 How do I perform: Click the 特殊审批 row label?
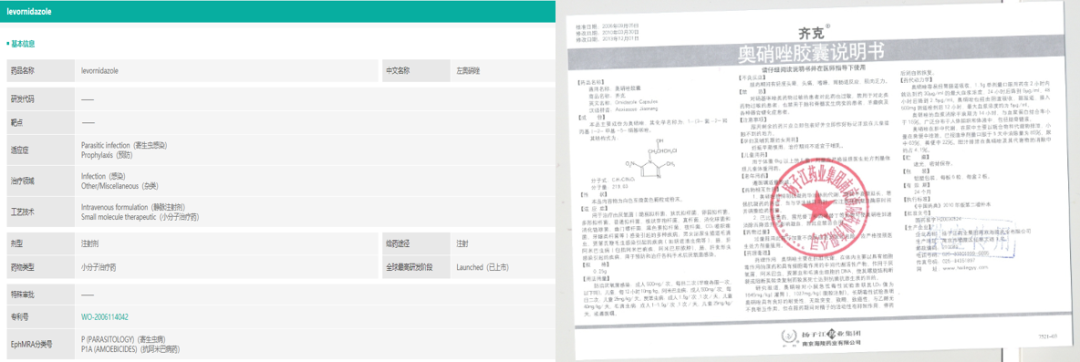pos(41,294)
